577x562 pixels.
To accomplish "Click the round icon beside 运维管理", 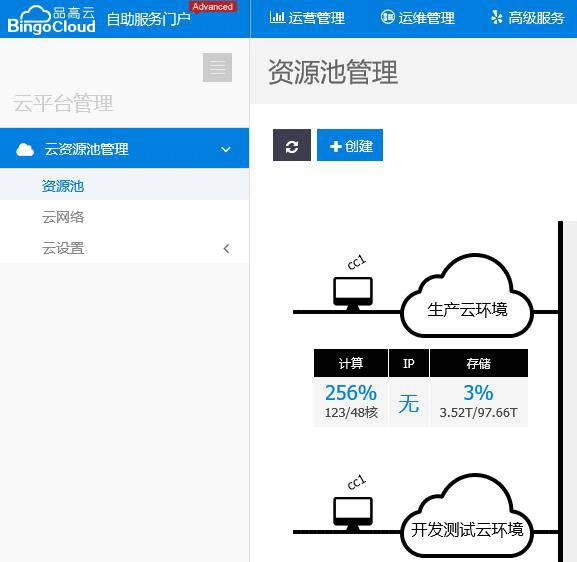I will click(x=387, y=17).
